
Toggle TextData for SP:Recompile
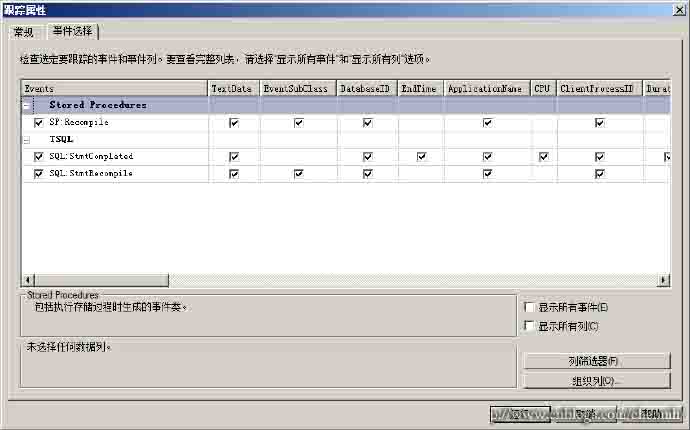pos(234,123)
